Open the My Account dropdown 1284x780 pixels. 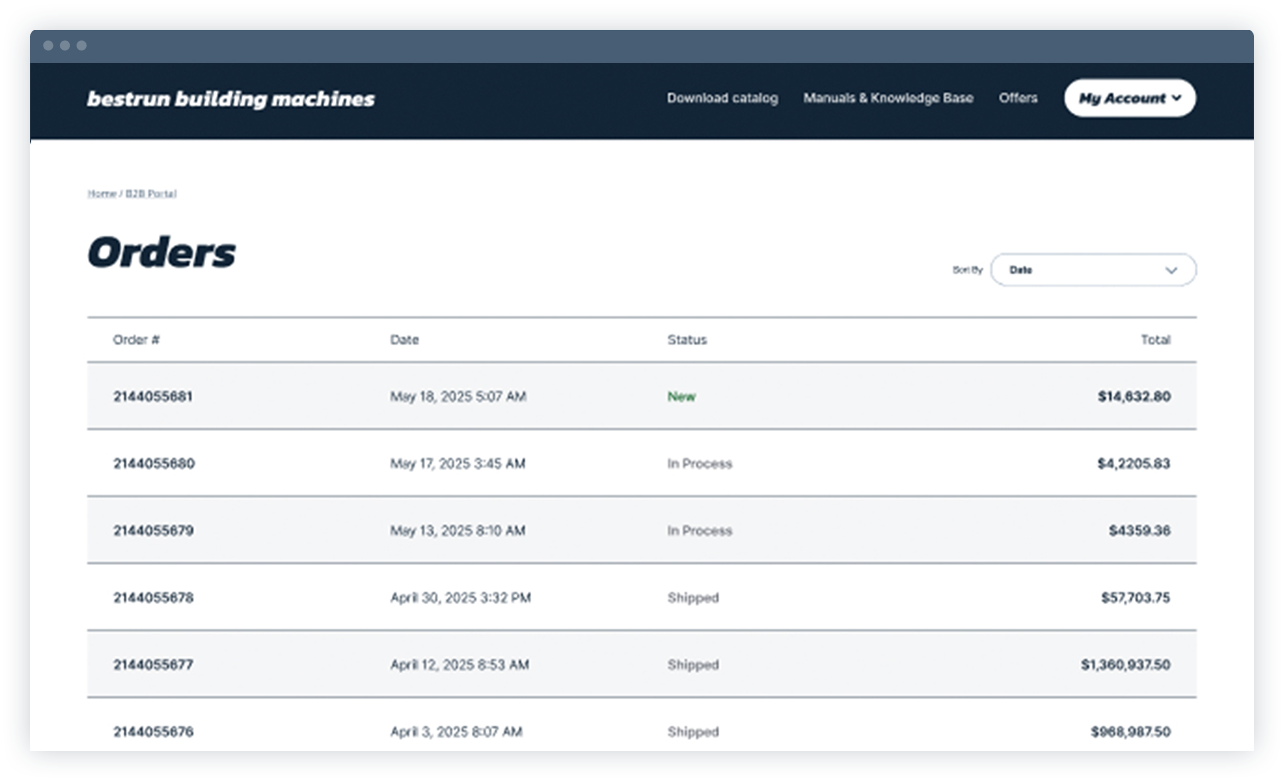(x=1128, y=98)
